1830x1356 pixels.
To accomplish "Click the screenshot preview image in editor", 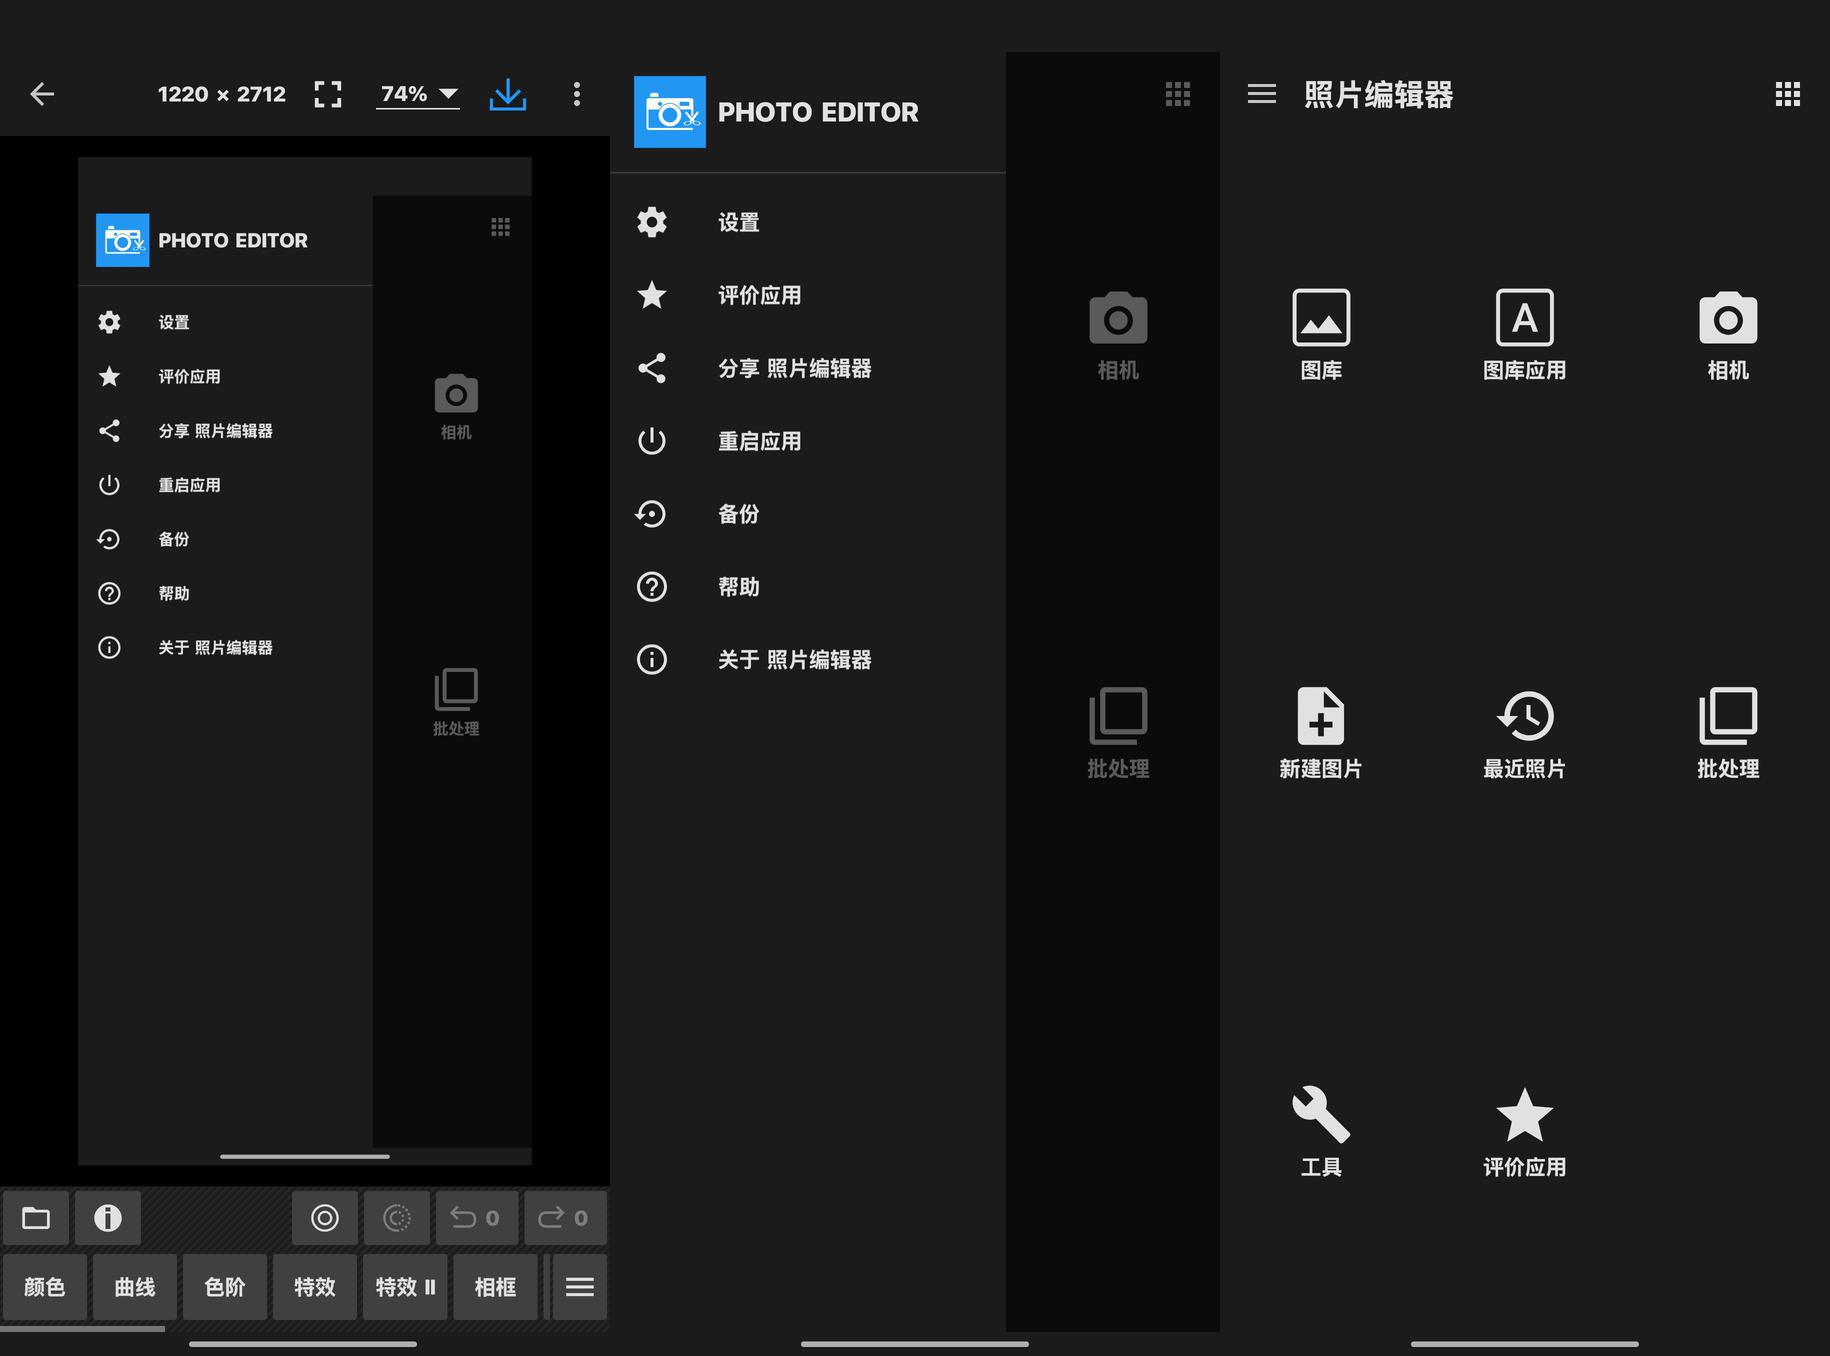I will click(305, 661).
